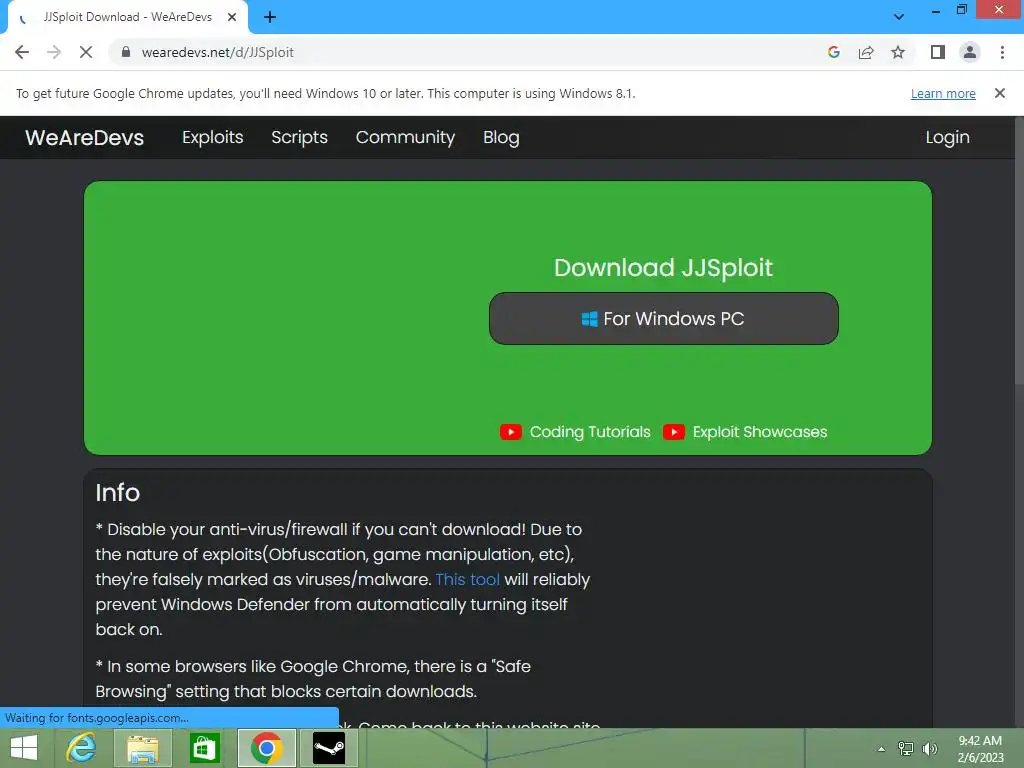Click YouTube icon beside Exploit Showcases
Screen dimensions: 1024x768
[x=673, y=432]
